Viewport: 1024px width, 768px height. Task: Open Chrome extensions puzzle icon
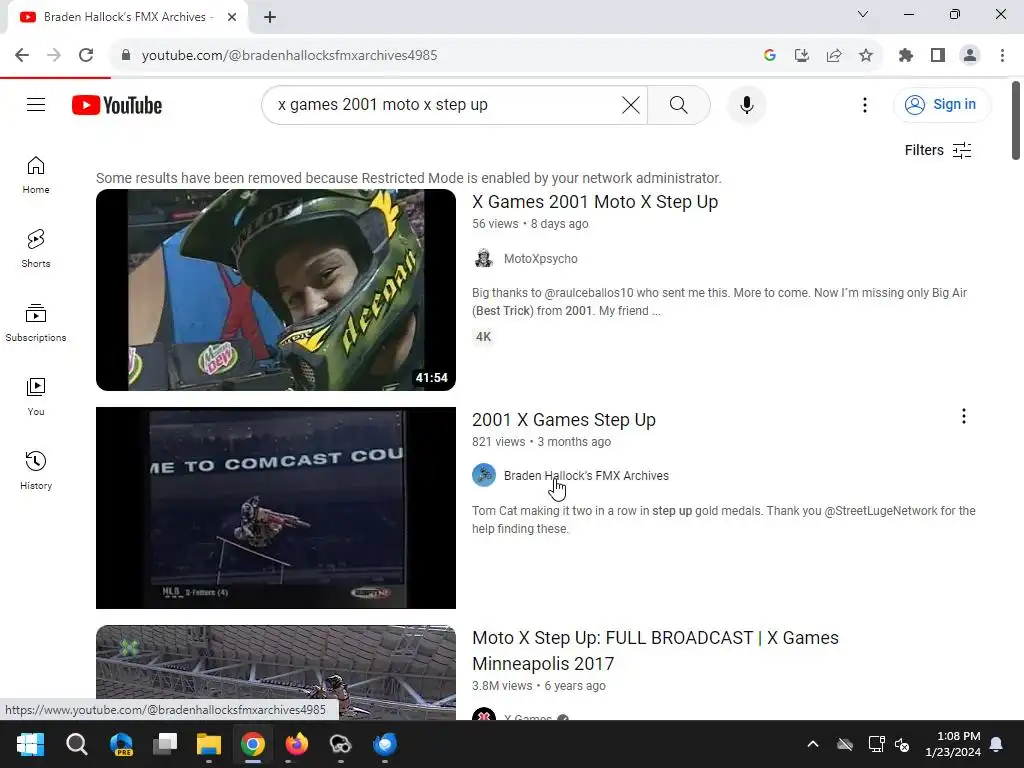point(905,56)
